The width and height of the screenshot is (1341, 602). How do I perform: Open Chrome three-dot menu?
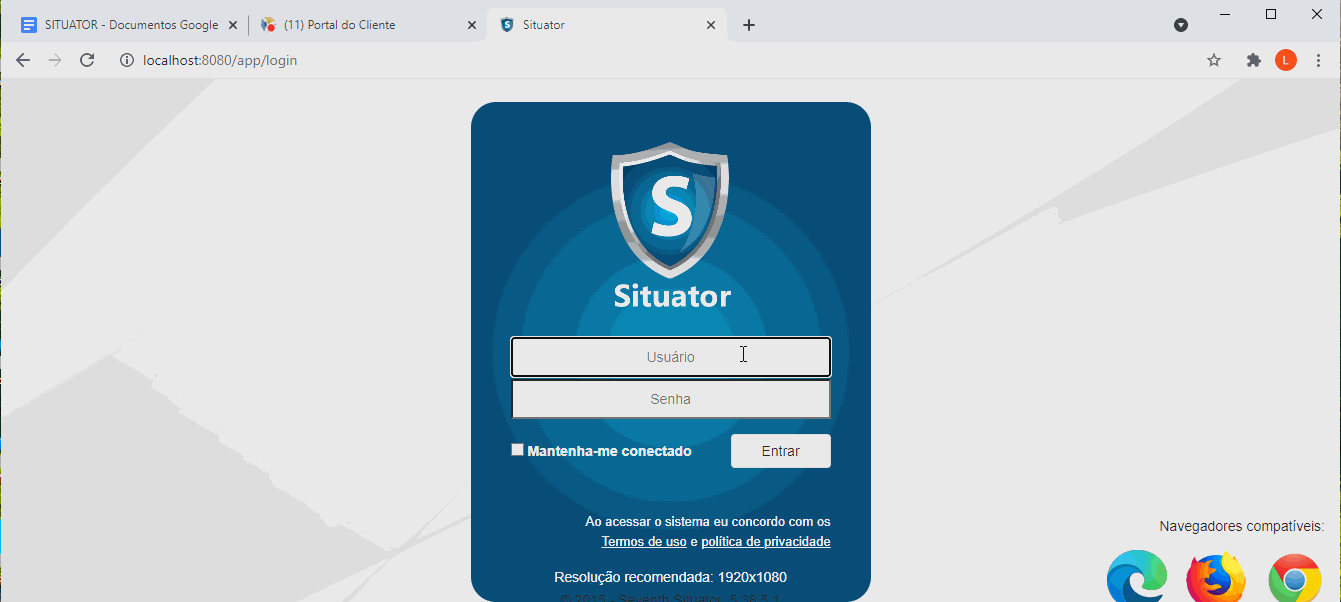point(1318,60)
